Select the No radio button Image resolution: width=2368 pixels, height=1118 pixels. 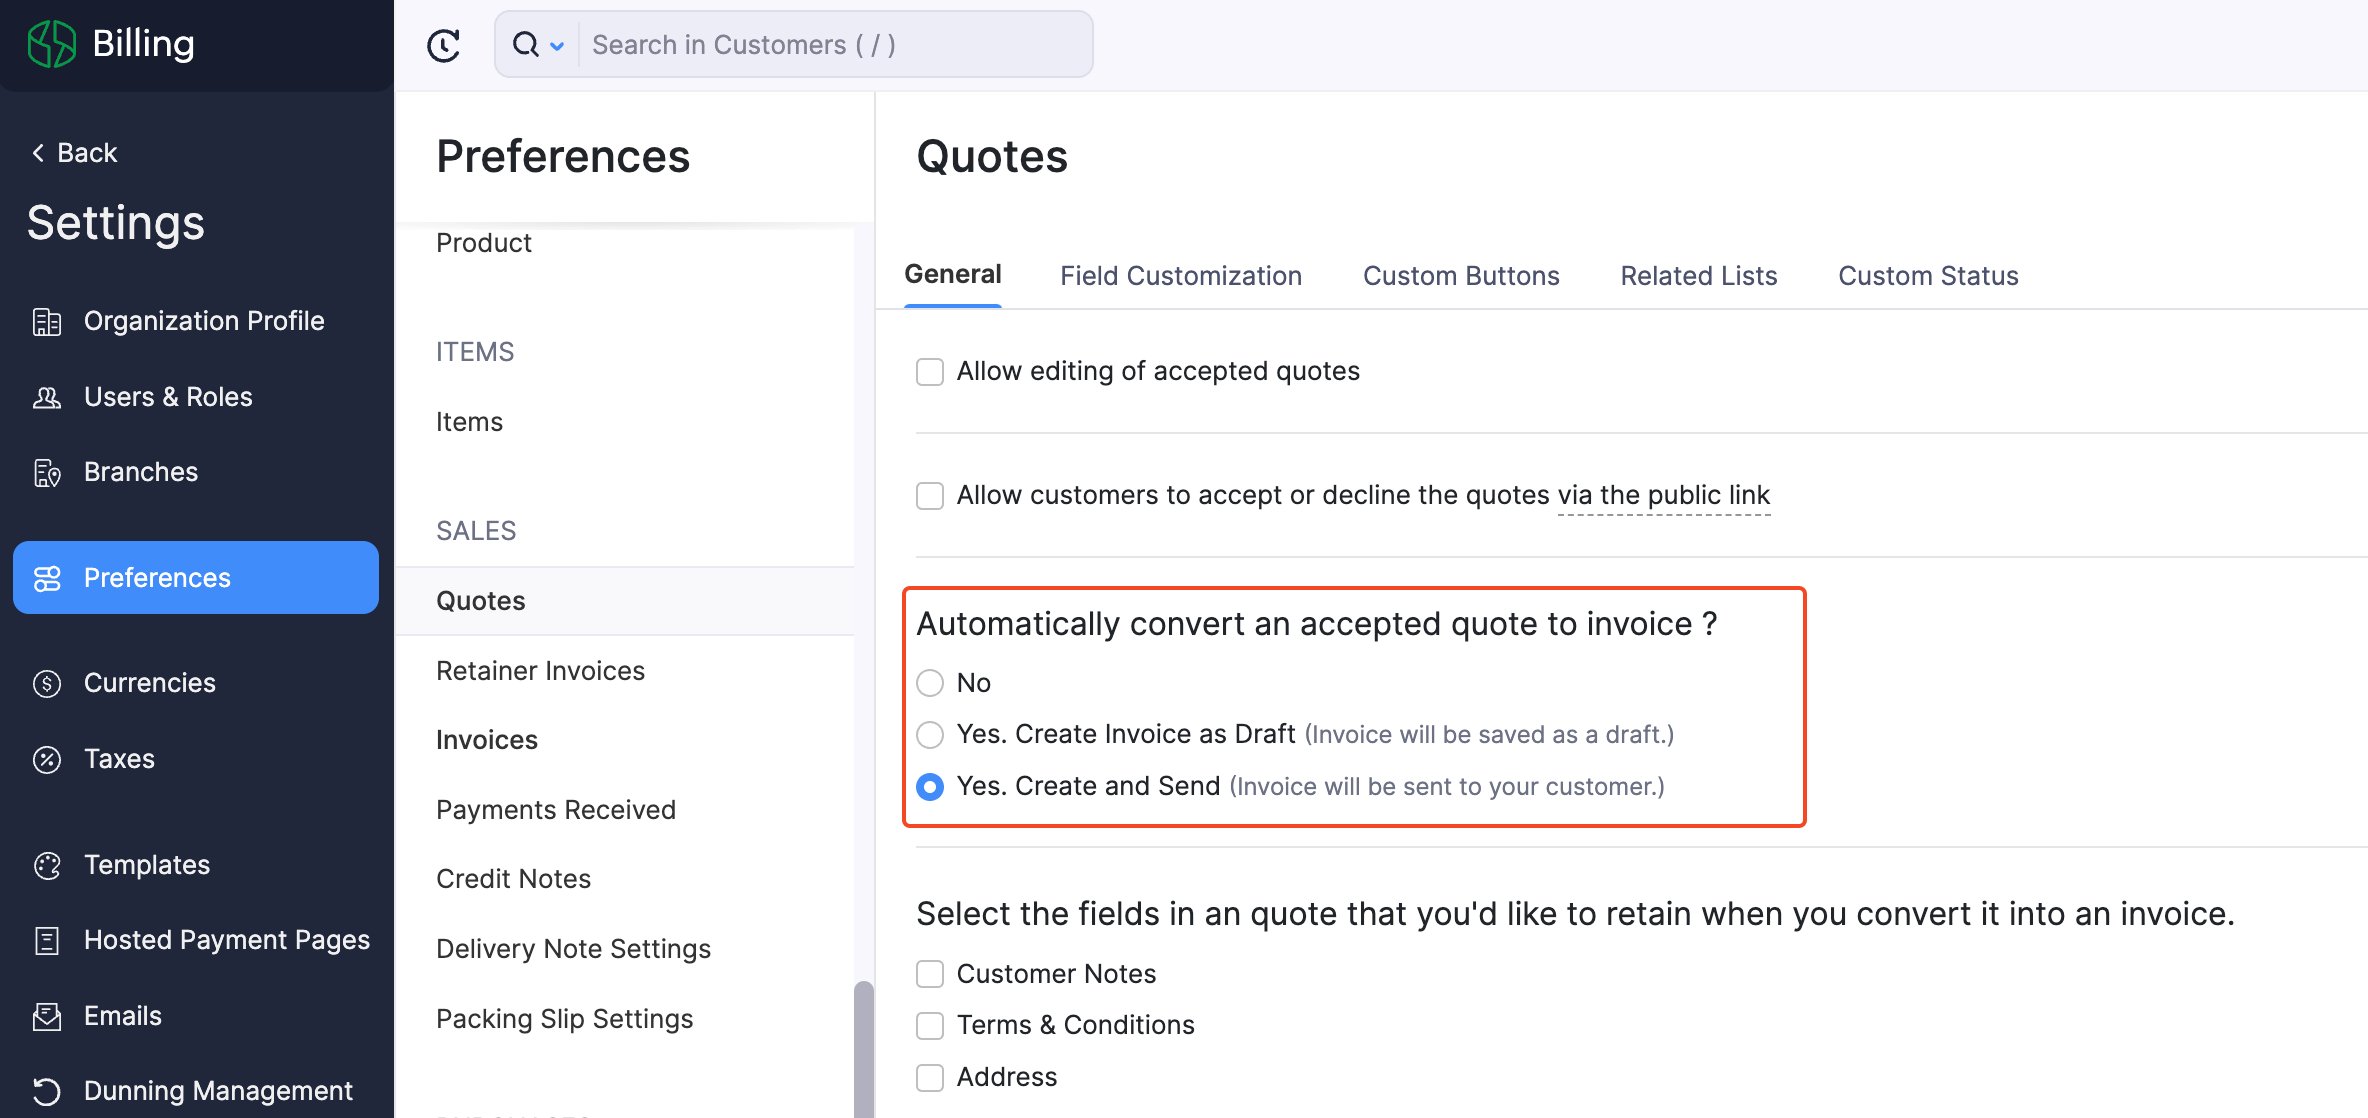(929, 683)
